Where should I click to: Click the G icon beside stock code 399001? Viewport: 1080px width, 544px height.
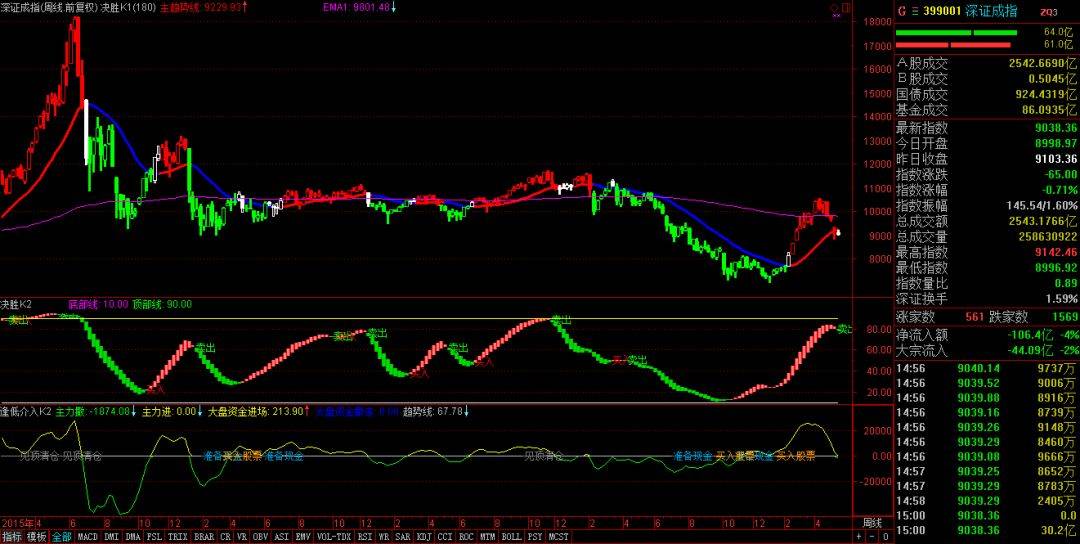click(902, 12)
